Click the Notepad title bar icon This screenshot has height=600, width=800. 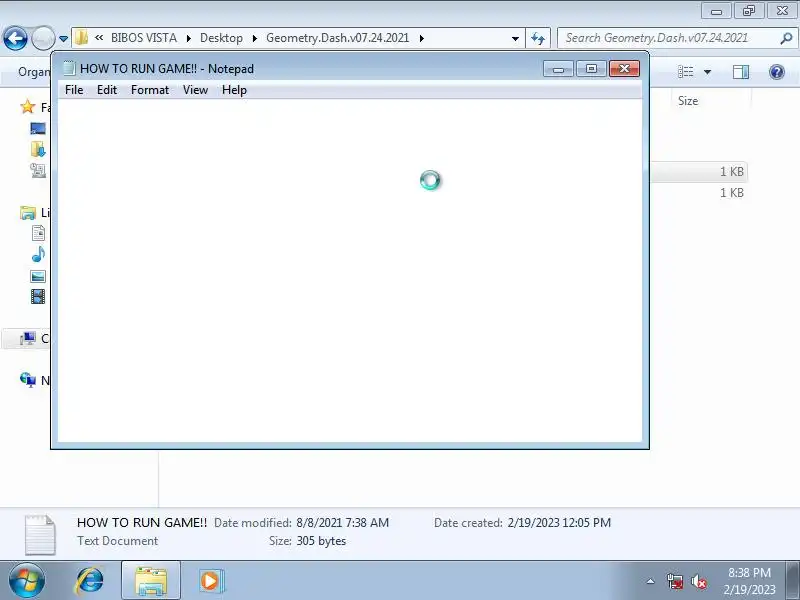coord(69,68)
